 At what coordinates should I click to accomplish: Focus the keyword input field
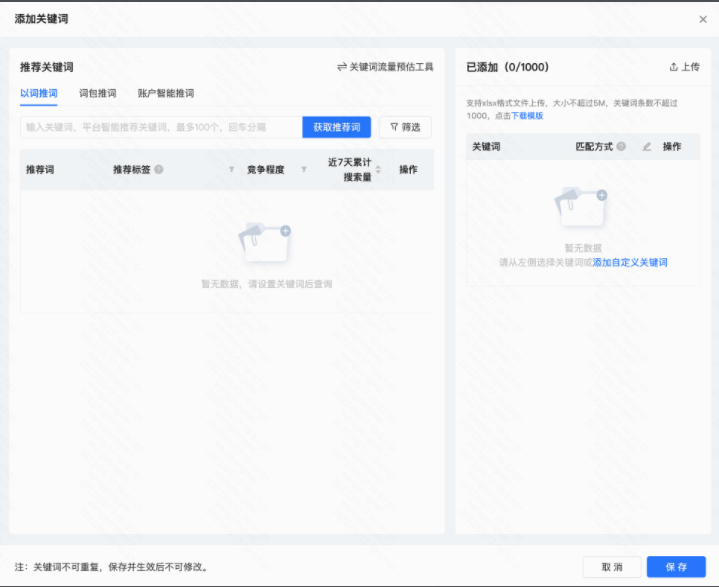coord(161,127)
